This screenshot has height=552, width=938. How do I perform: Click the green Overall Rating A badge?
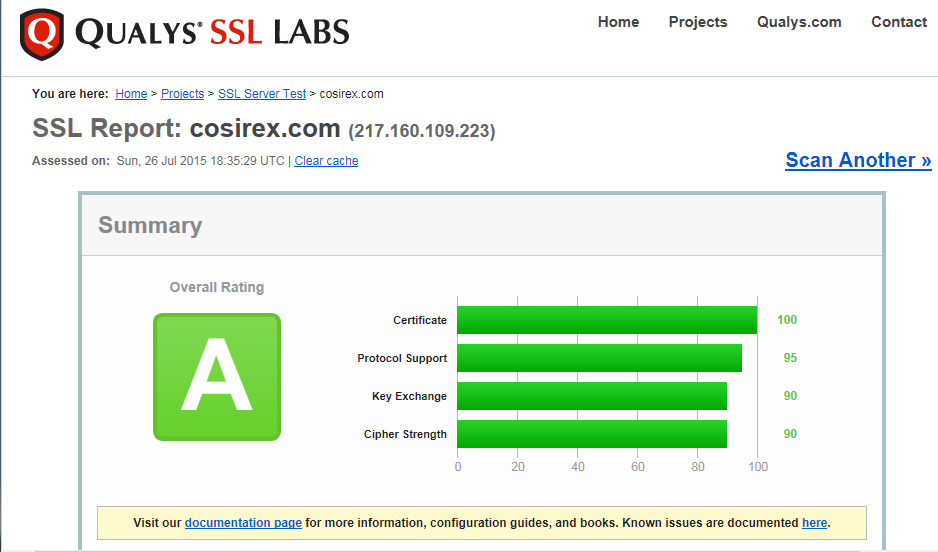pos(217,377)
